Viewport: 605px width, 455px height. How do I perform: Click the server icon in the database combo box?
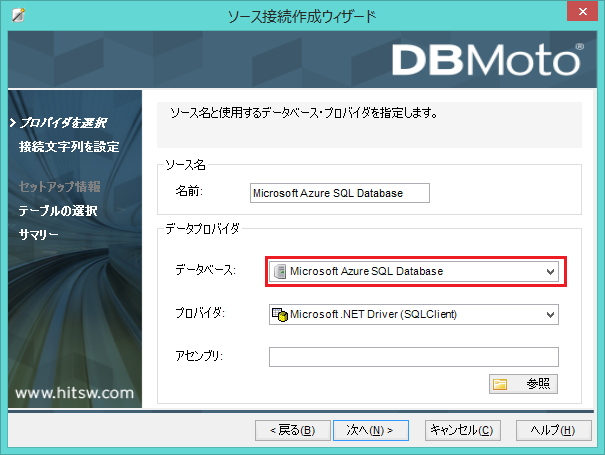point(280,272)
